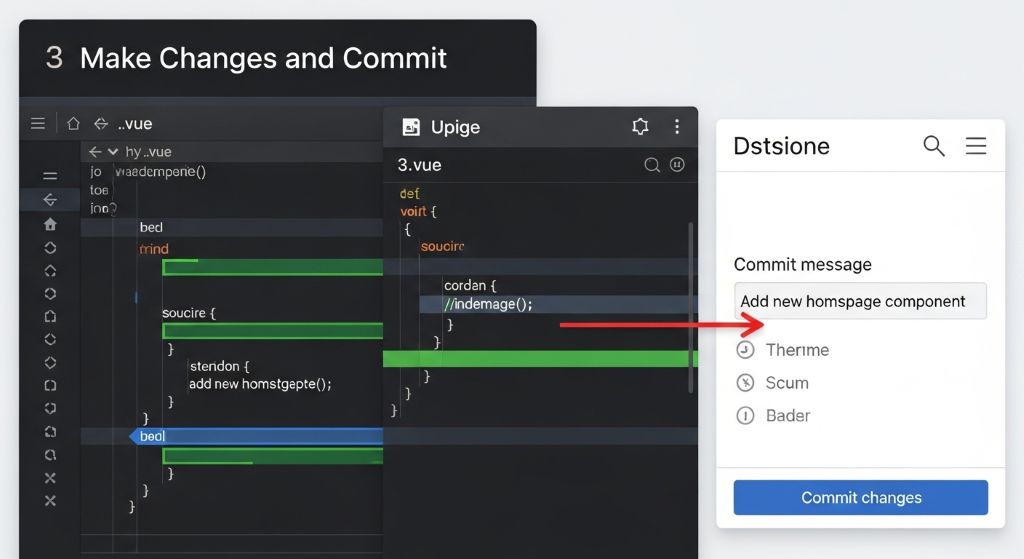
Task: Click the 'cordan {' code line
Action: tap(470, 285)
